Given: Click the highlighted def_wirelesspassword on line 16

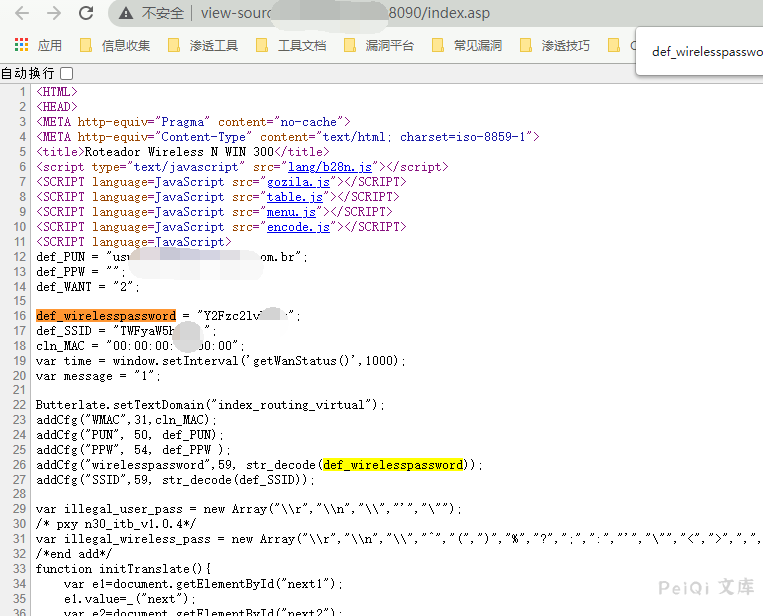Looking at the screenshot, I should point(106,316).
